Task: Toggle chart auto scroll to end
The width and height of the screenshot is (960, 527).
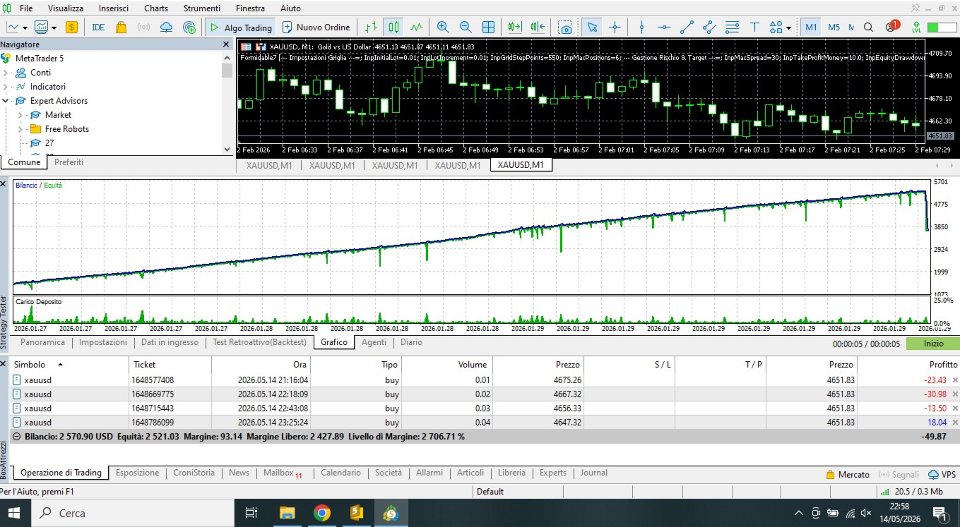Action: click(515, 27)
